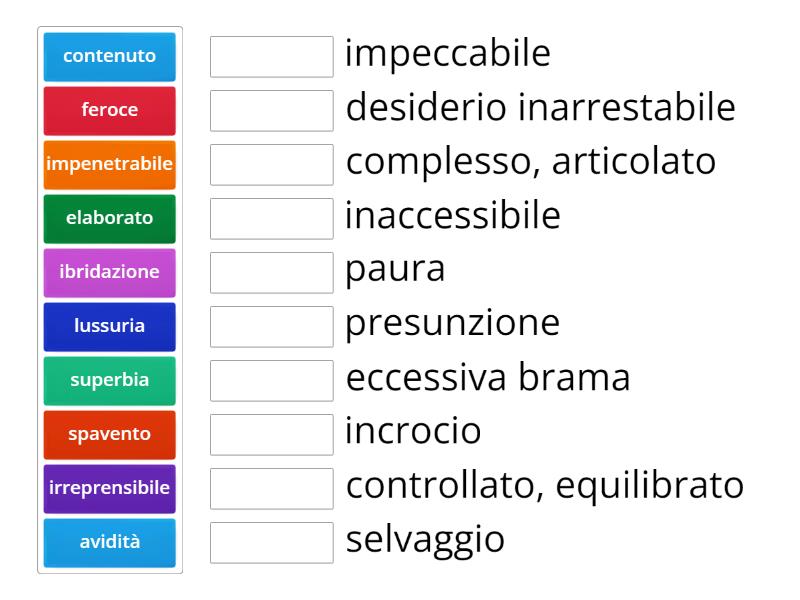The image size is (800, 600).
Task: Click the answer box beside 'incrocio'
Action: tap(272, 434)
